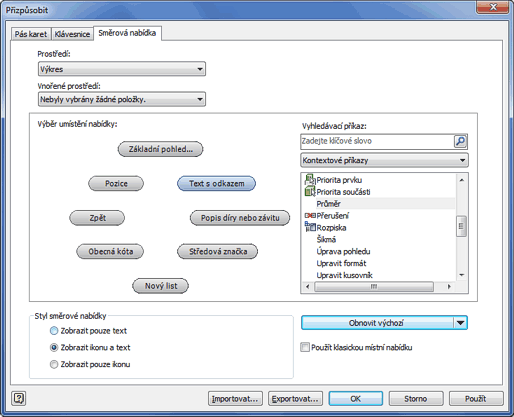Confirm with the OK button
The image size is (514, 417).
click(x=356, y=398)
